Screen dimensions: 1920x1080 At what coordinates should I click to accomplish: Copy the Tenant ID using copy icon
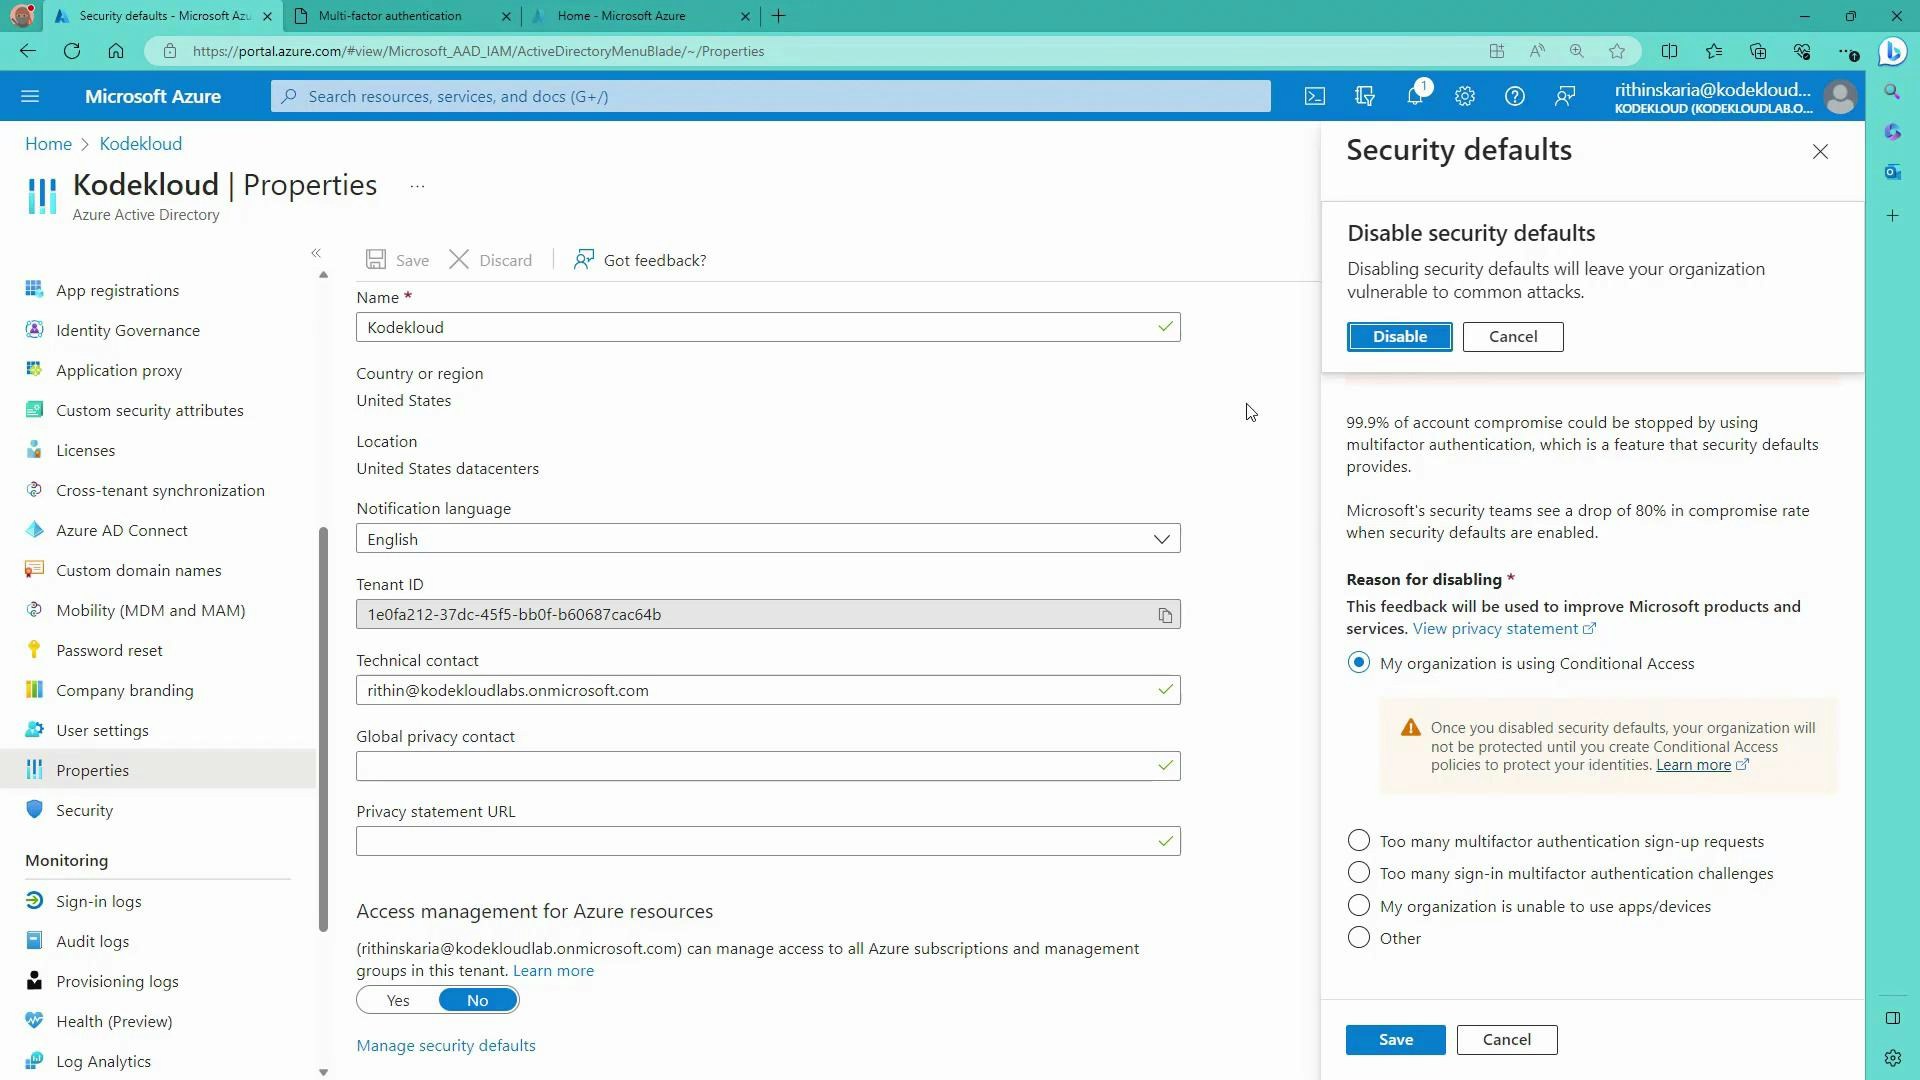[1165, 614]
